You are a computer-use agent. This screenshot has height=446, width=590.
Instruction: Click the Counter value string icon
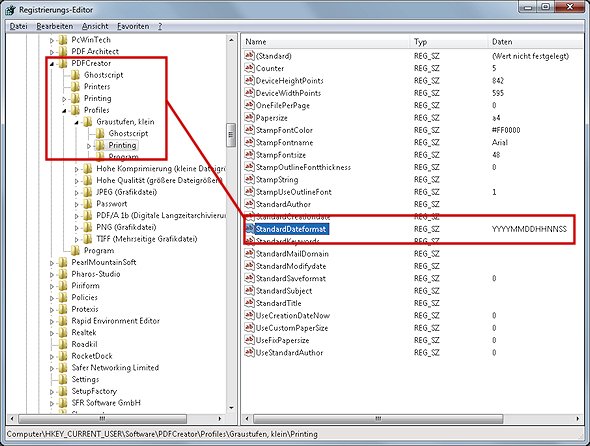(249, 68)
